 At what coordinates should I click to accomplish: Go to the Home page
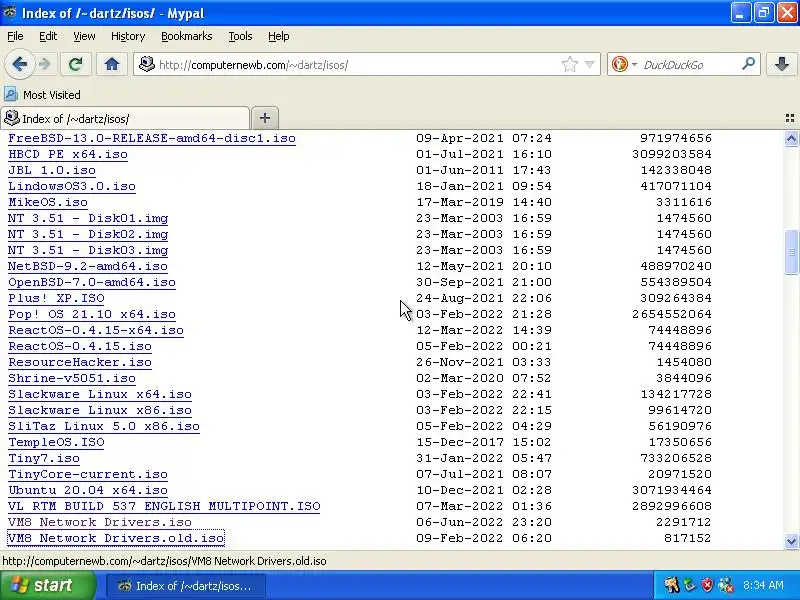112,64
